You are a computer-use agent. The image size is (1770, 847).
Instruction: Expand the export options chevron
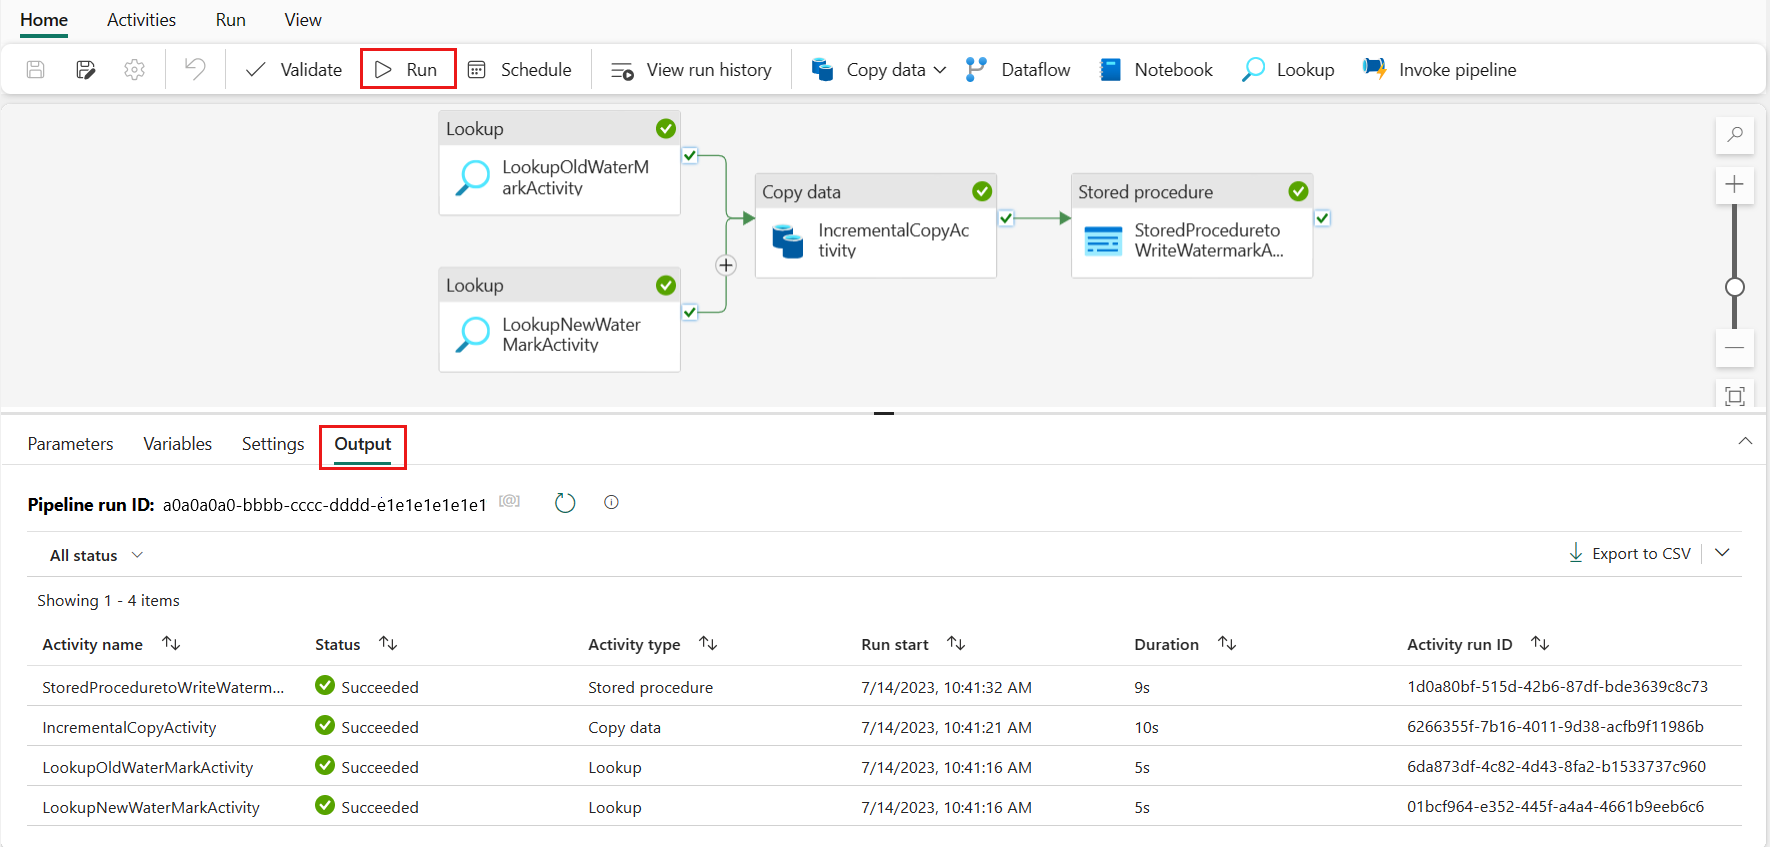tap(1722, 553)
